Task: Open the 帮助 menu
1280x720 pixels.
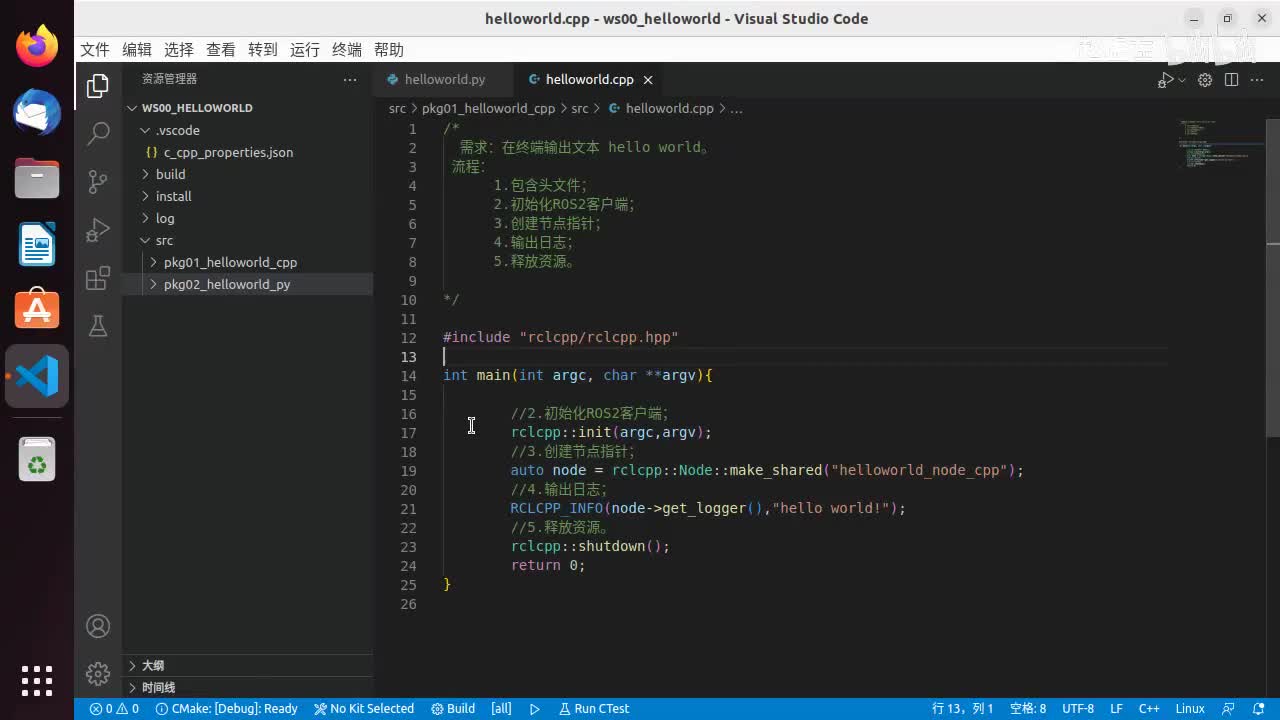Action: [389, 50]
